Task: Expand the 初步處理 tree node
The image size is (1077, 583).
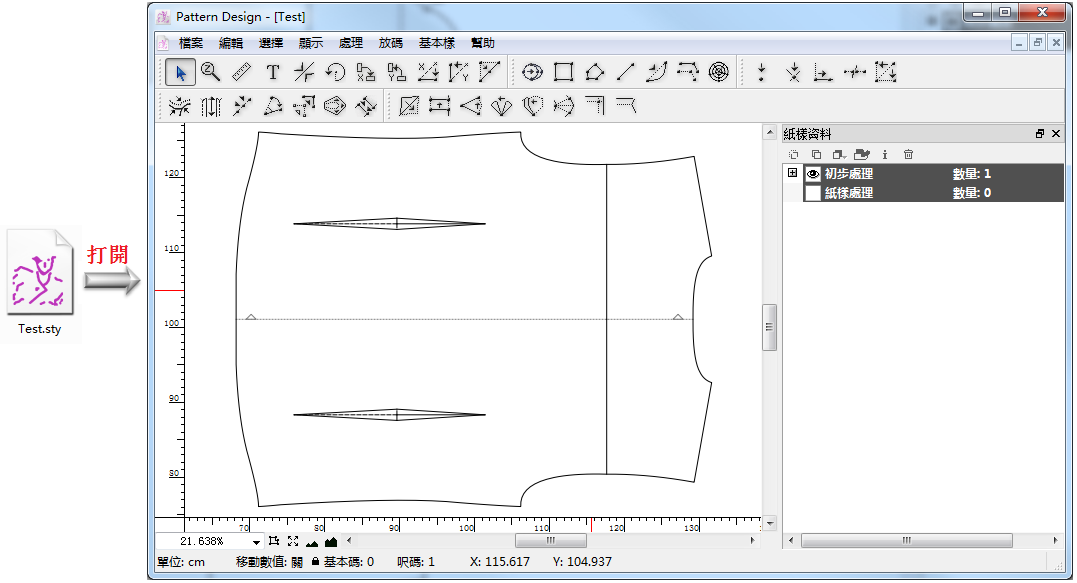Action: [793, 173]
